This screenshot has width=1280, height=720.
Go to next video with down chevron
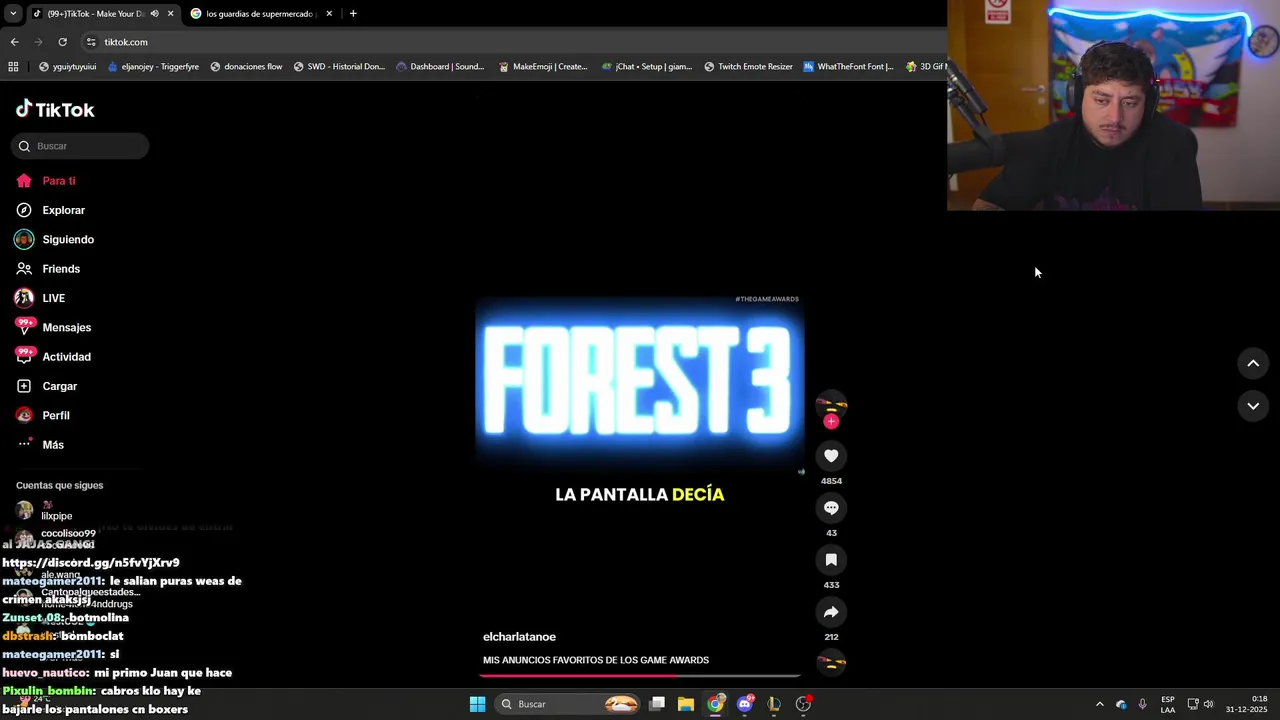(x=1253, y=406)
